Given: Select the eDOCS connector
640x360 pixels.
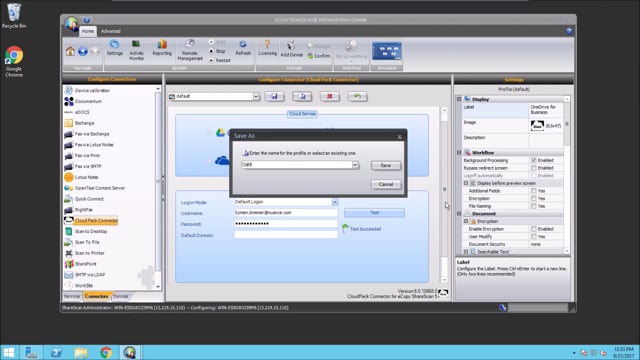Looking at the screenshot, I should point(77,112).
